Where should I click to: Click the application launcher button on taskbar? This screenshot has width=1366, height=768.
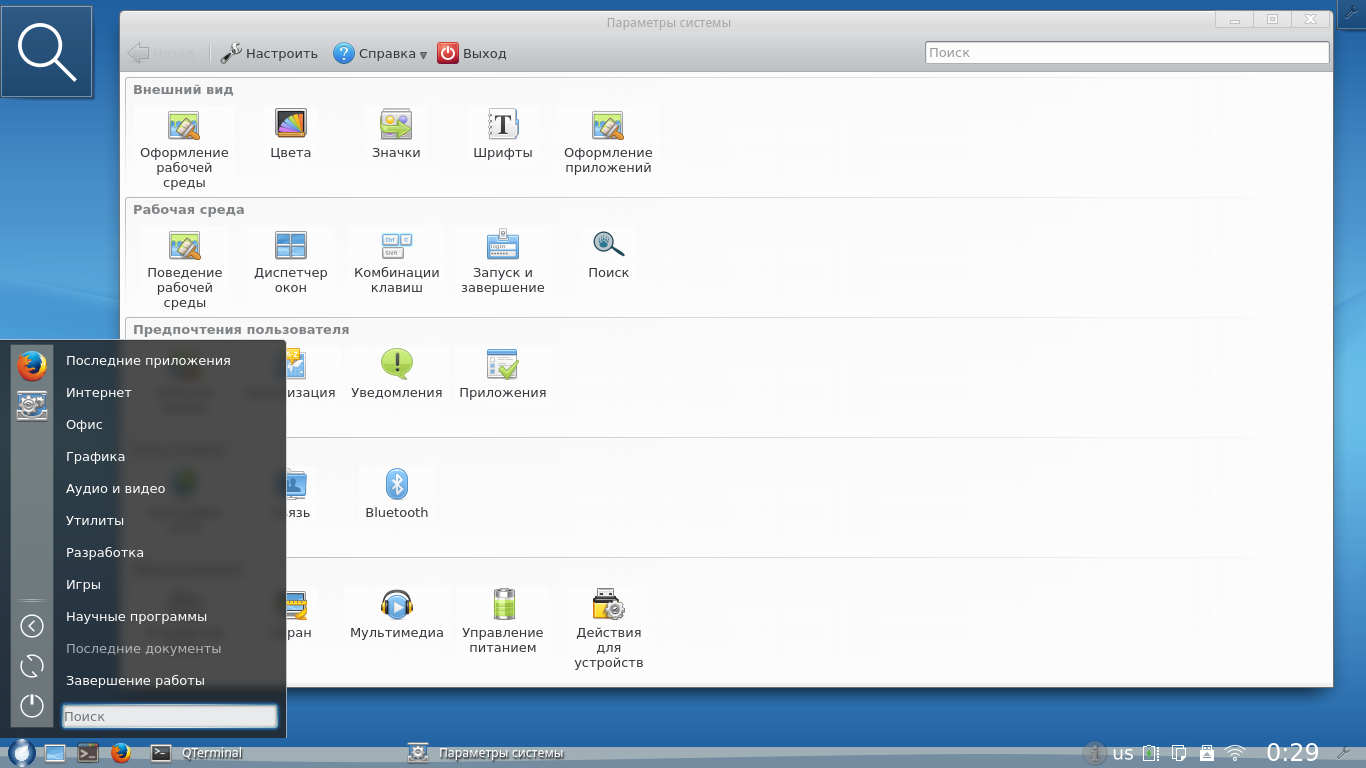click(x=22, y=752)
